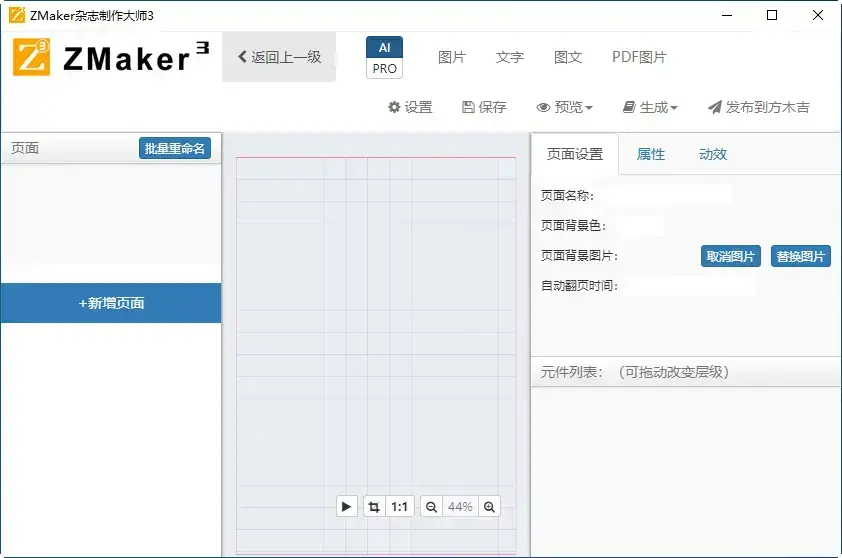This screenshot has height=558, width=842.
Task: Reset zoom with the 1:1 button
Action: (400, 506)
